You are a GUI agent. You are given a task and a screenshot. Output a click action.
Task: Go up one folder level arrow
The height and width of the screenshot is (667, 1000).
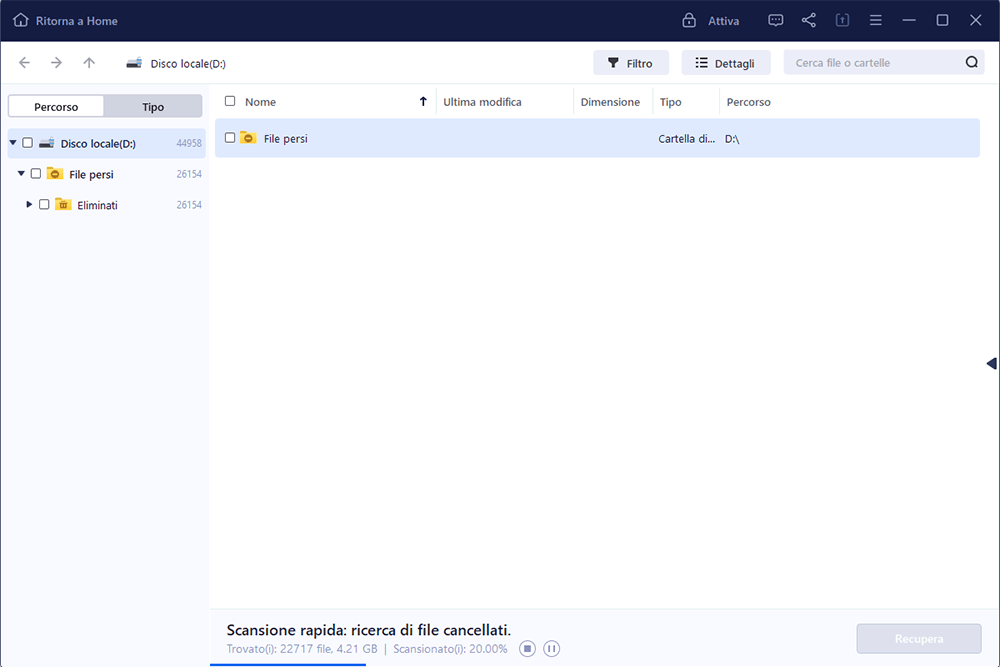click(x=89, y=63)
